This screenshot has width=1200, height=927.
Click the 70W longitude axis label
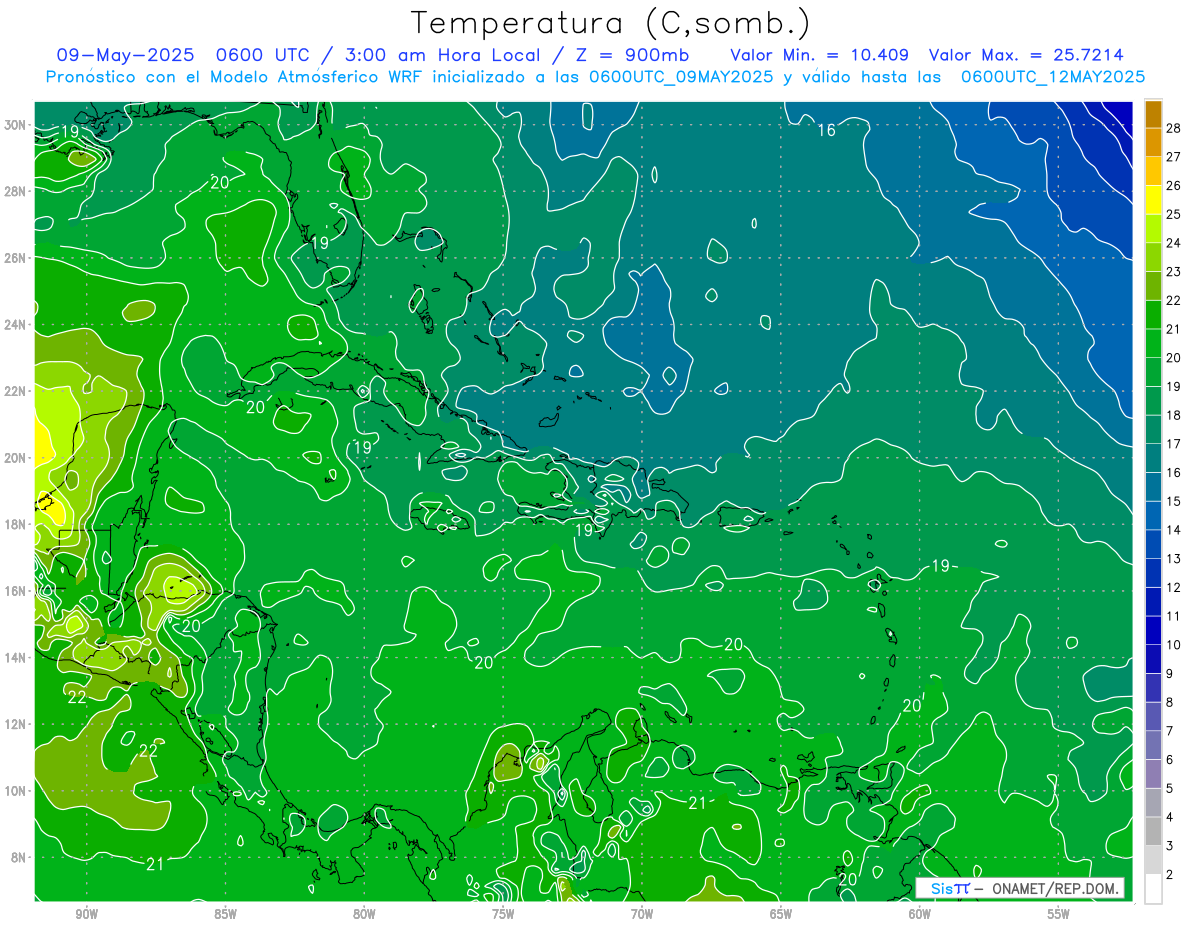(642, 913)
